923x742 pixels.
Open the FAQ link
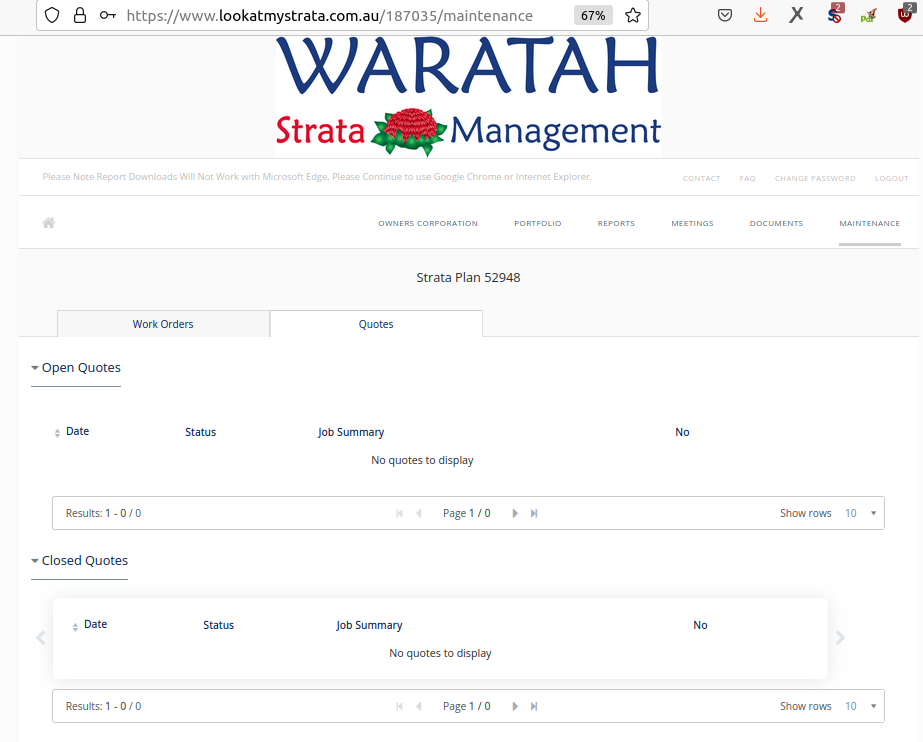[748, 178]
